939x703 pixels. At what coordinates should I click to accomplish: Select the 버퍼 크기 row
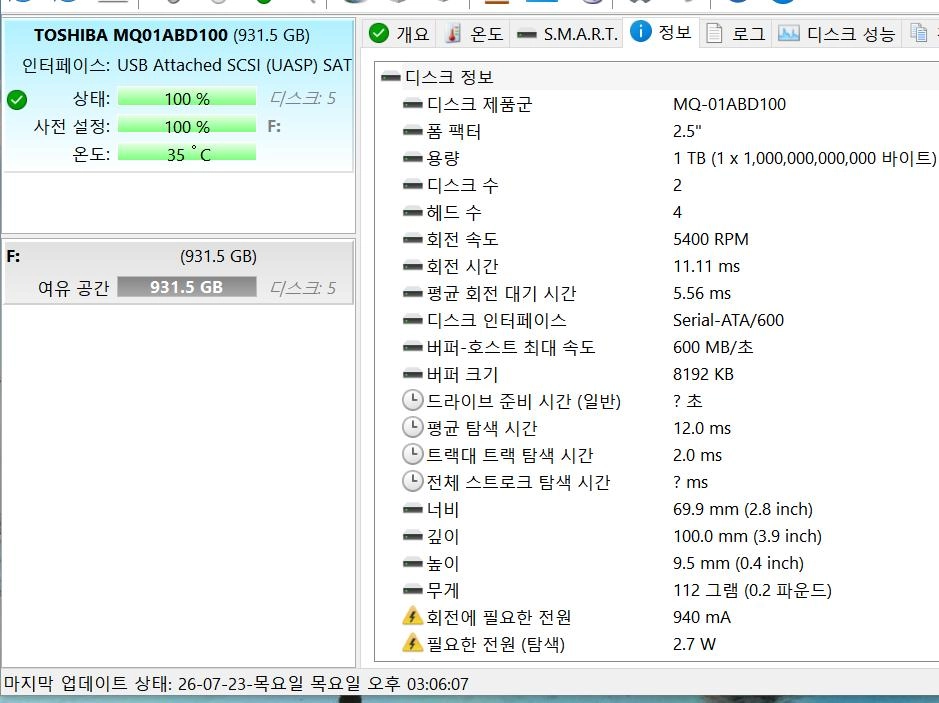[659, 374]
